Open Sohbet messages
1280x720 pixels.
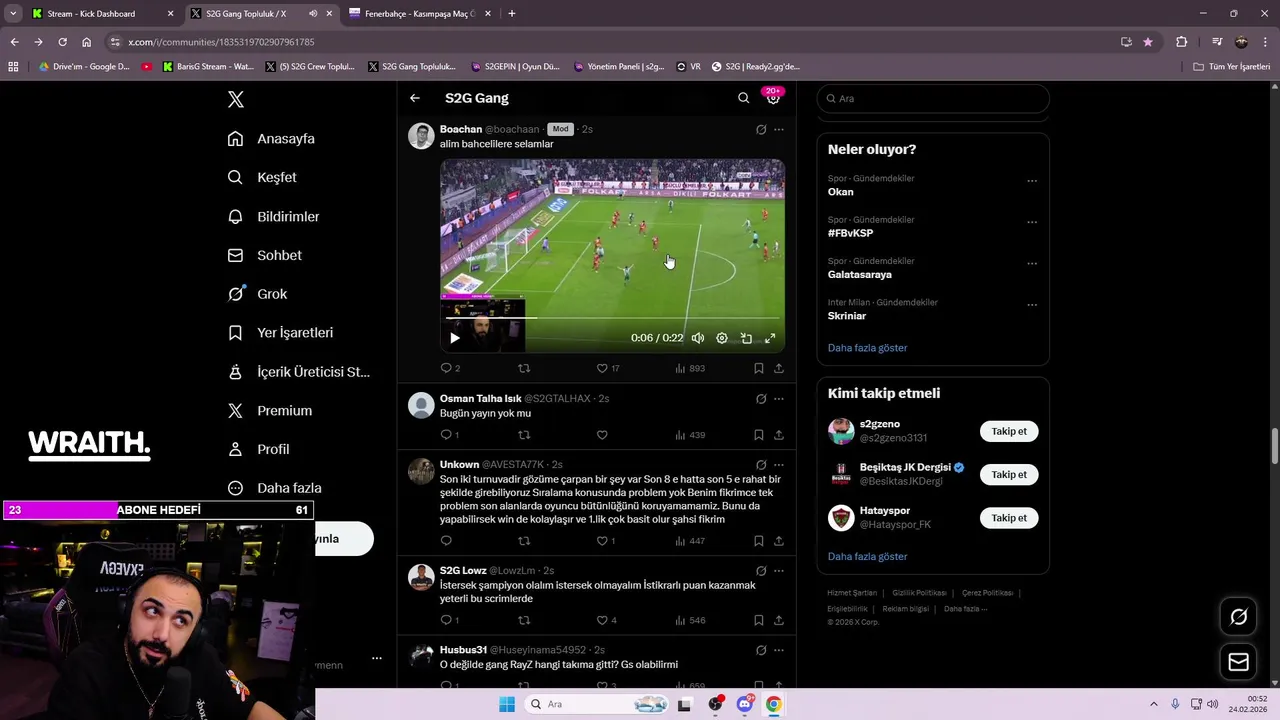coord(265,255)
